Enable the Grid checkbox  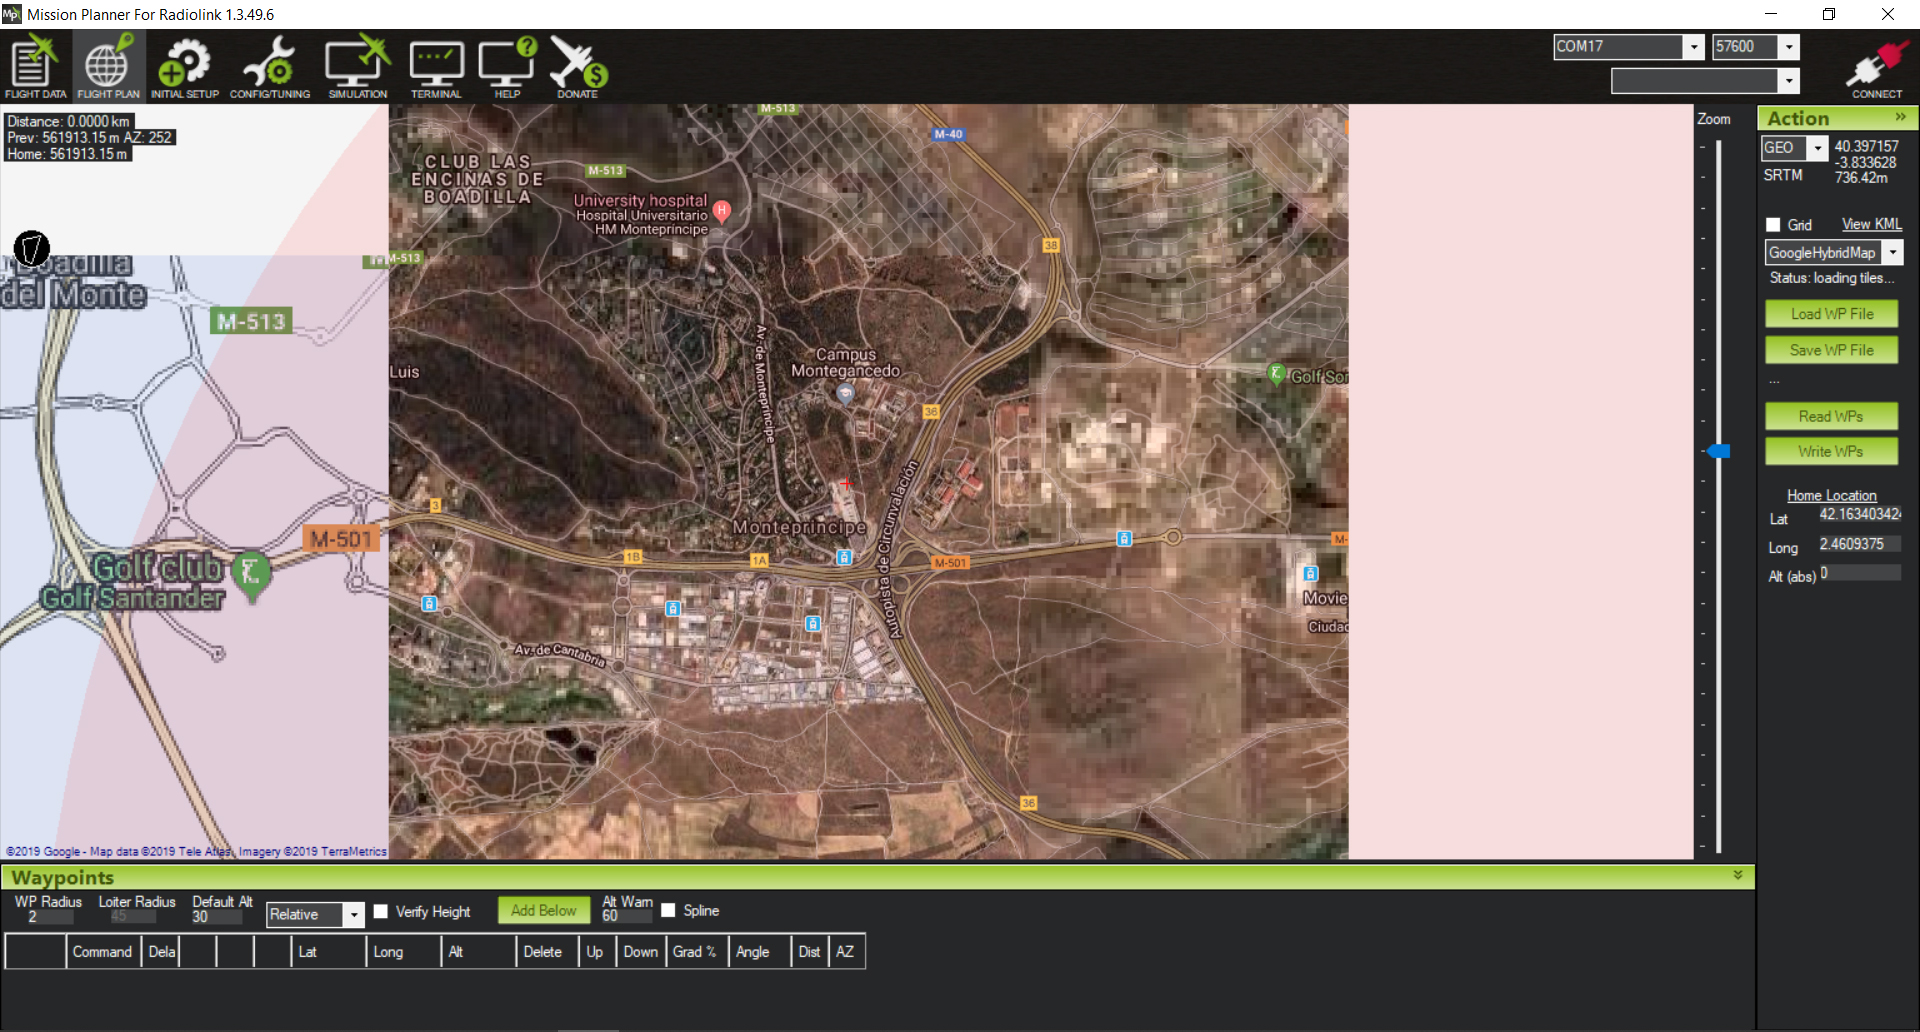point(1773,225)
